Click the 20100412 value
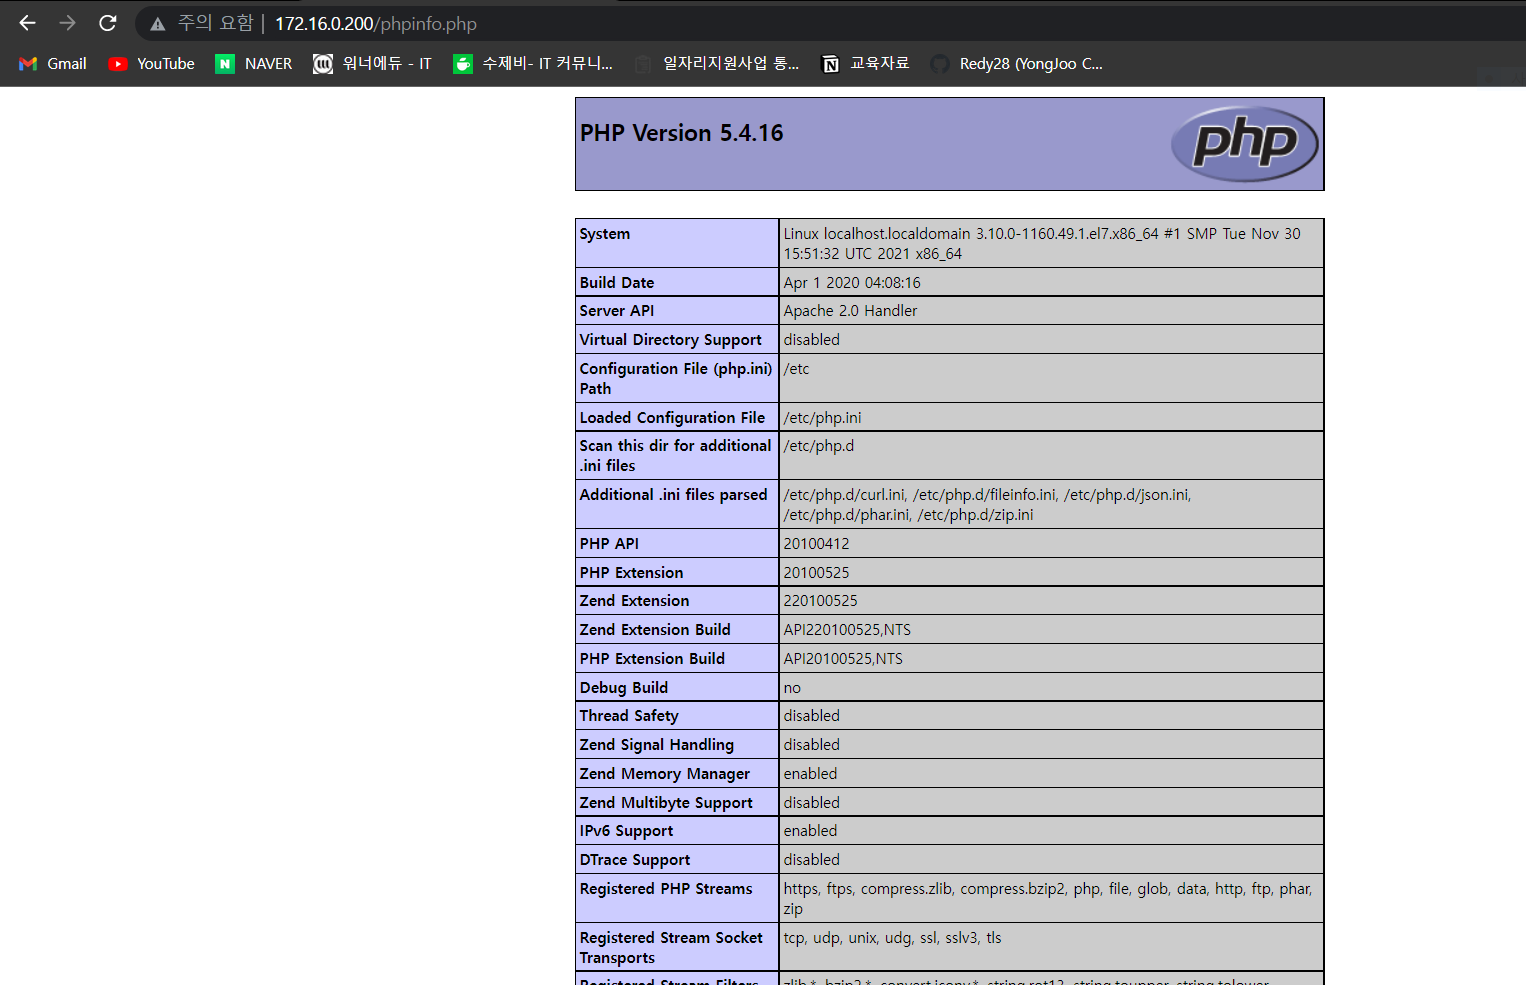Viewport: 1526px width, 985px height. [x=816, y=544]
